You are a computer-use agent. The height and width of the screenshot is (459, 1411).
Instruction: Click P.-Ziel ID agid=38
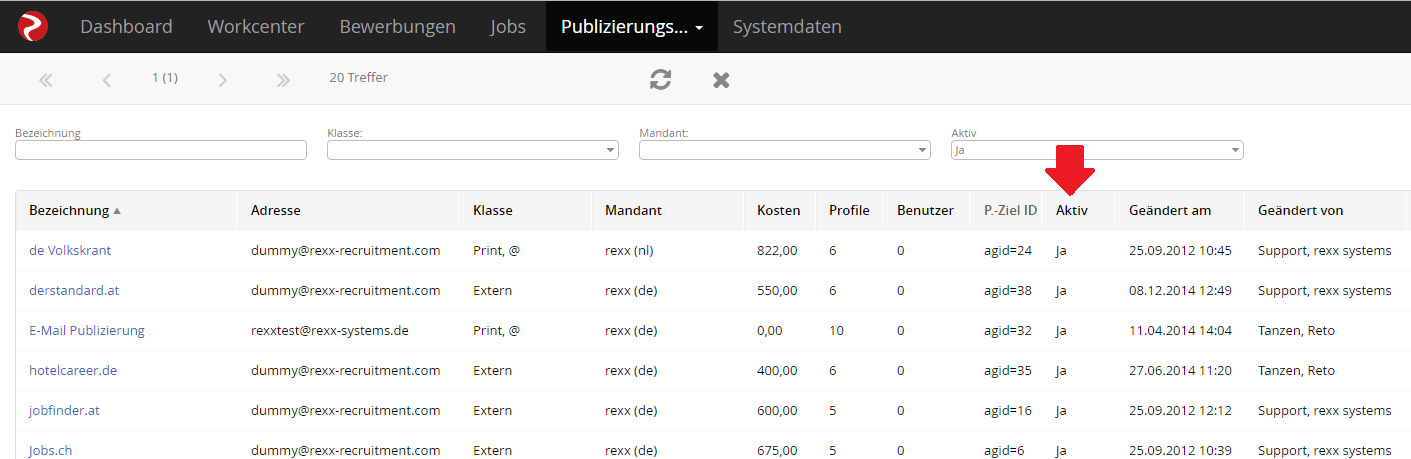pyautogui.click(x=1008, y=290)
